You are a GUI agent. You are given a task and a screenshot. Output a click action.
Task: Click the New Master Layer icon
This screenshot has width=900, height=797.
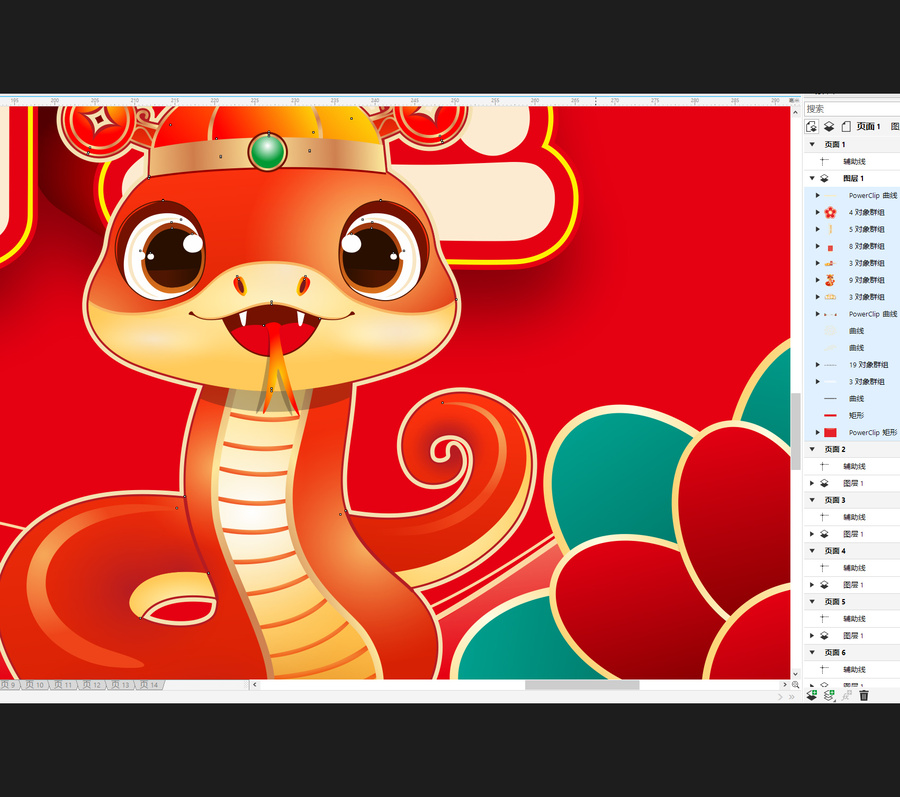pyautogui.click(x=829, y=695)
